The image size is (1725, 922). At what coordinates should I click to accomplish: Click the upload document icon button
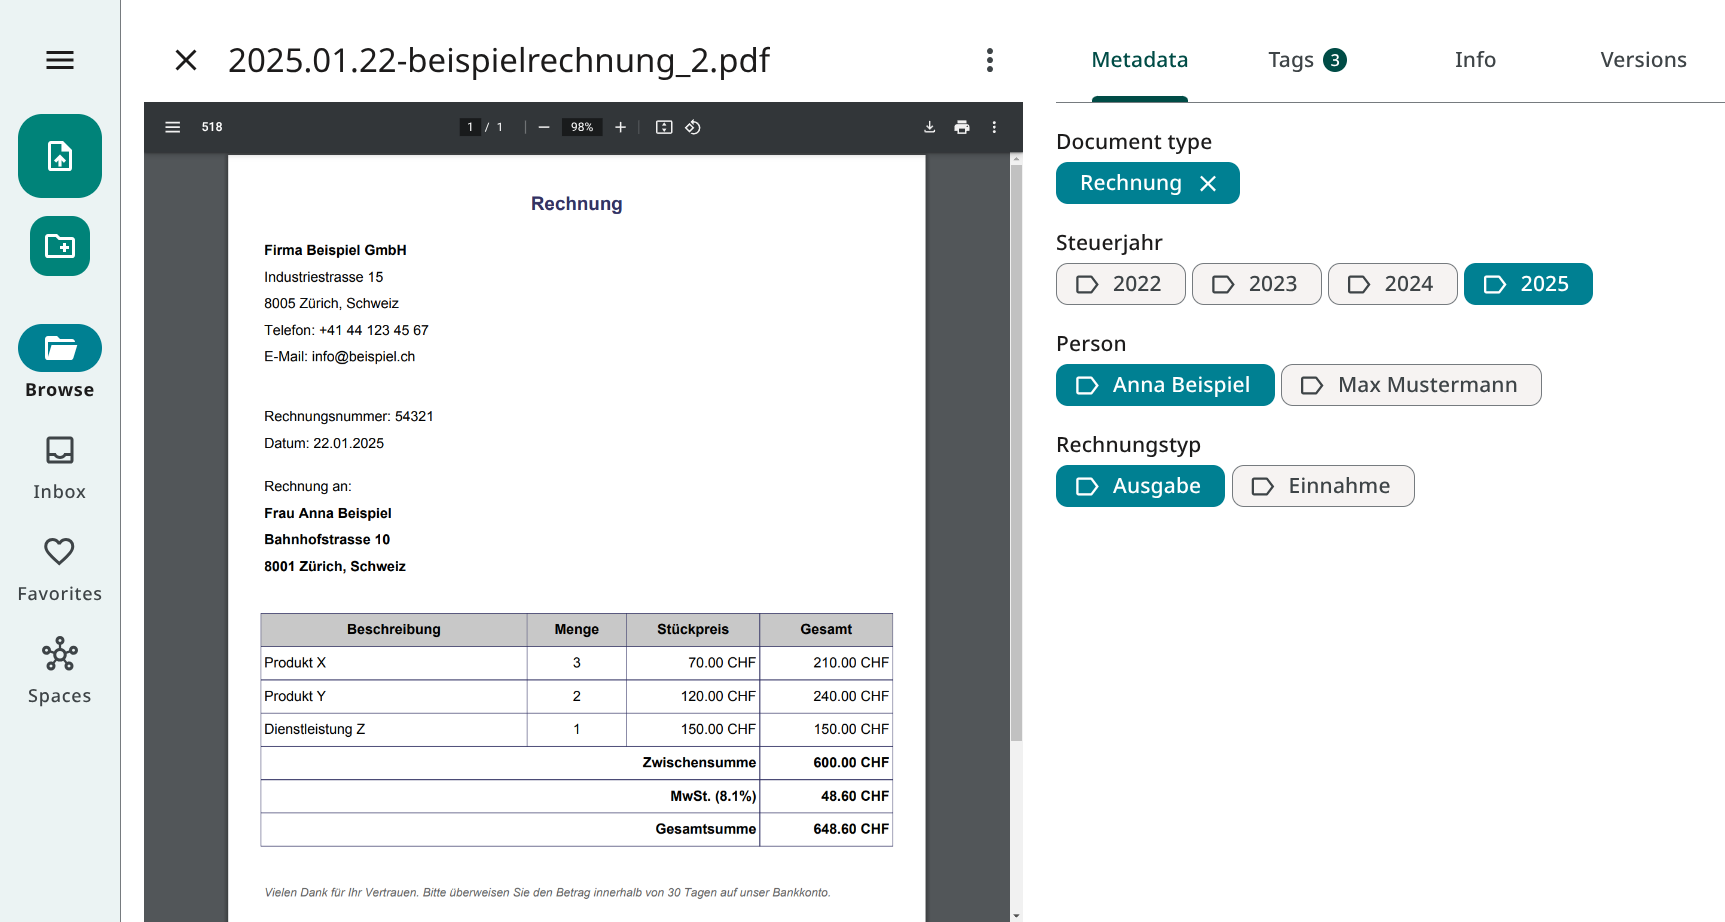coord(60,156)
